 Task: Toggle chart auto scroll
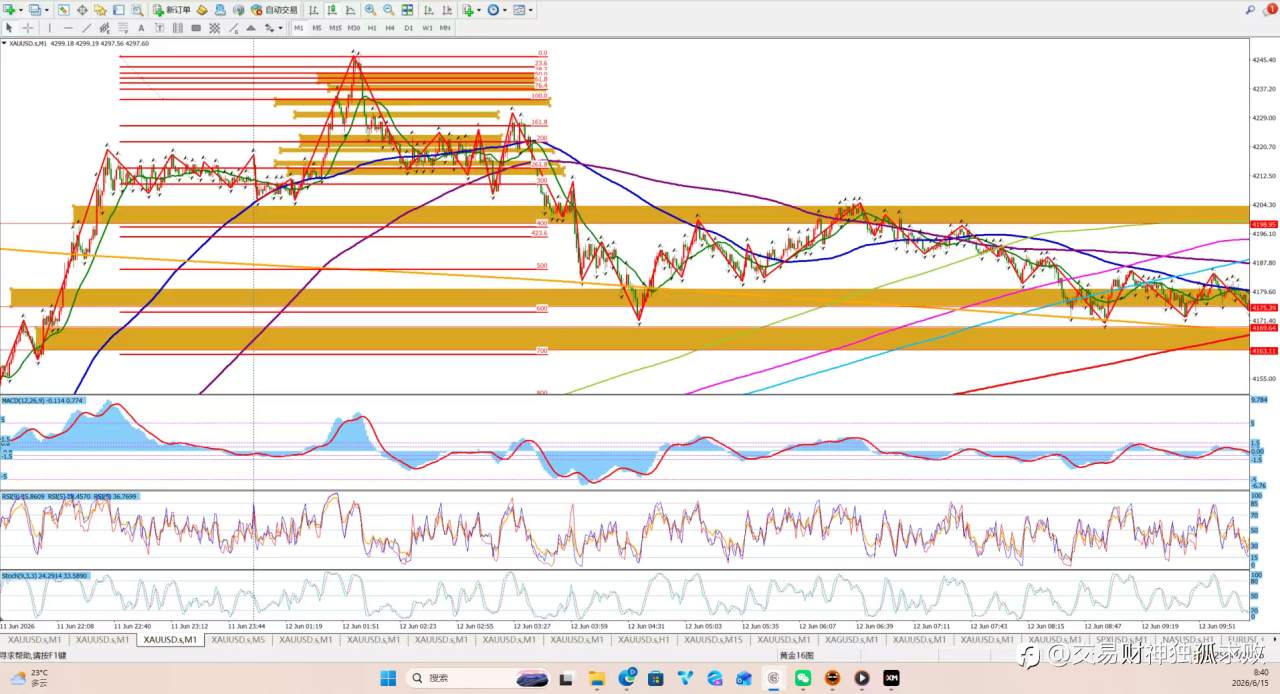pyautogui.click(x=427, y=10)
